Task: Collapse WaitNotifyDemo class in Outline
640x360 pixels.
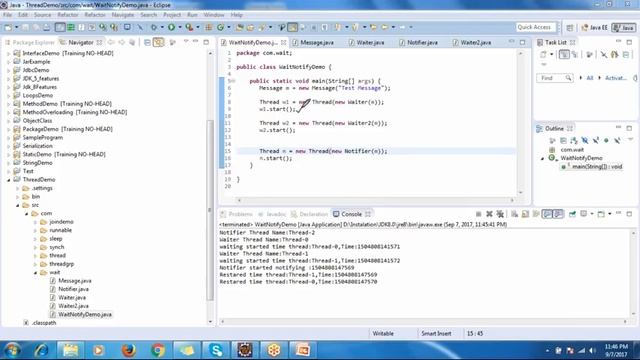Action: [542, 158]
